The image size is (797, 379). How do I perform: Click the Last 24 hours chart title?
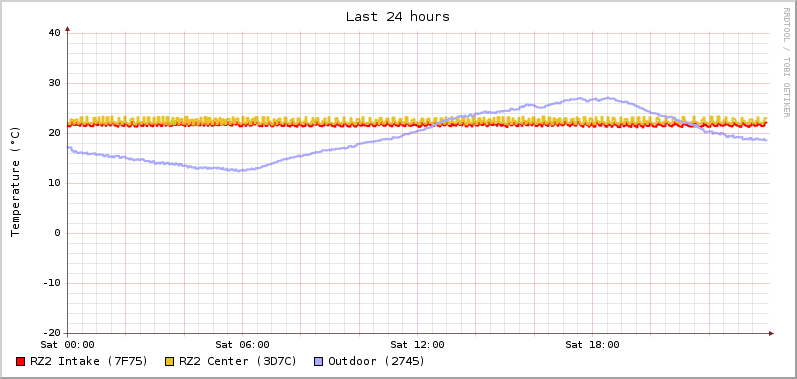[398, 17]
